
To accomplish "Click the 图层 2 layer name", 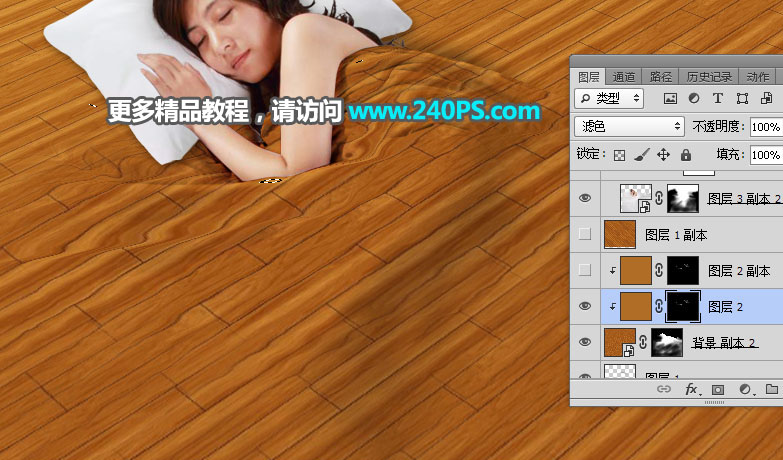I will 726,307.
